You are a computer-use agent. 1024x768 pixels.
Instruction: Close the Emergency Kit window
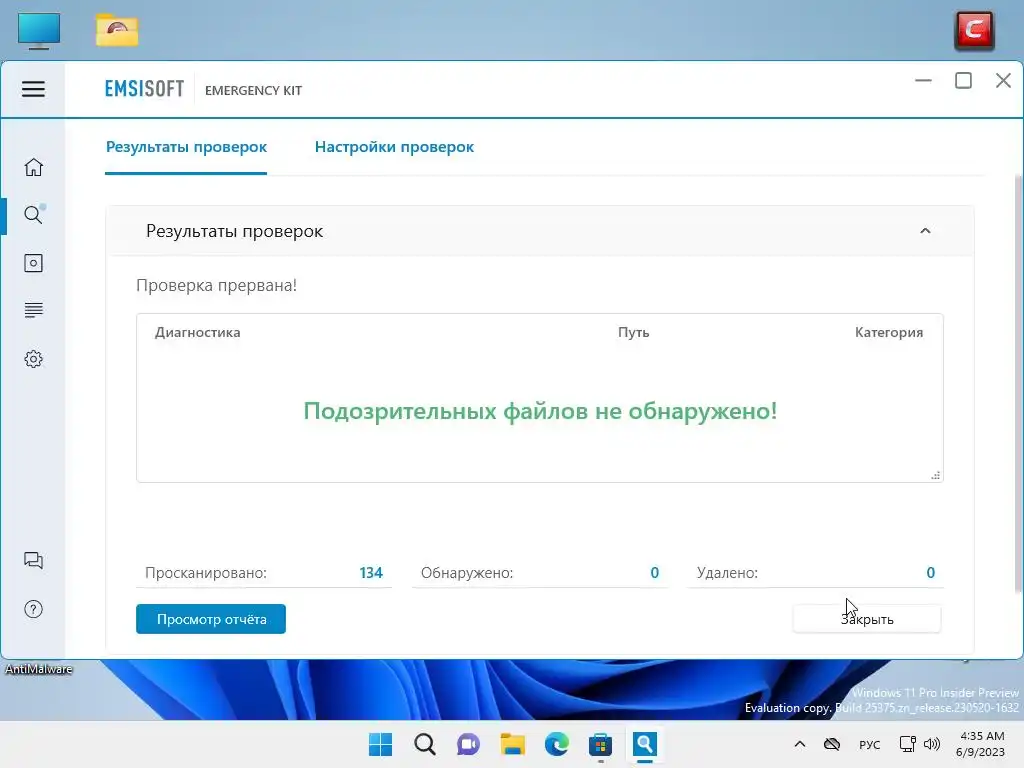click(1003, 81)
